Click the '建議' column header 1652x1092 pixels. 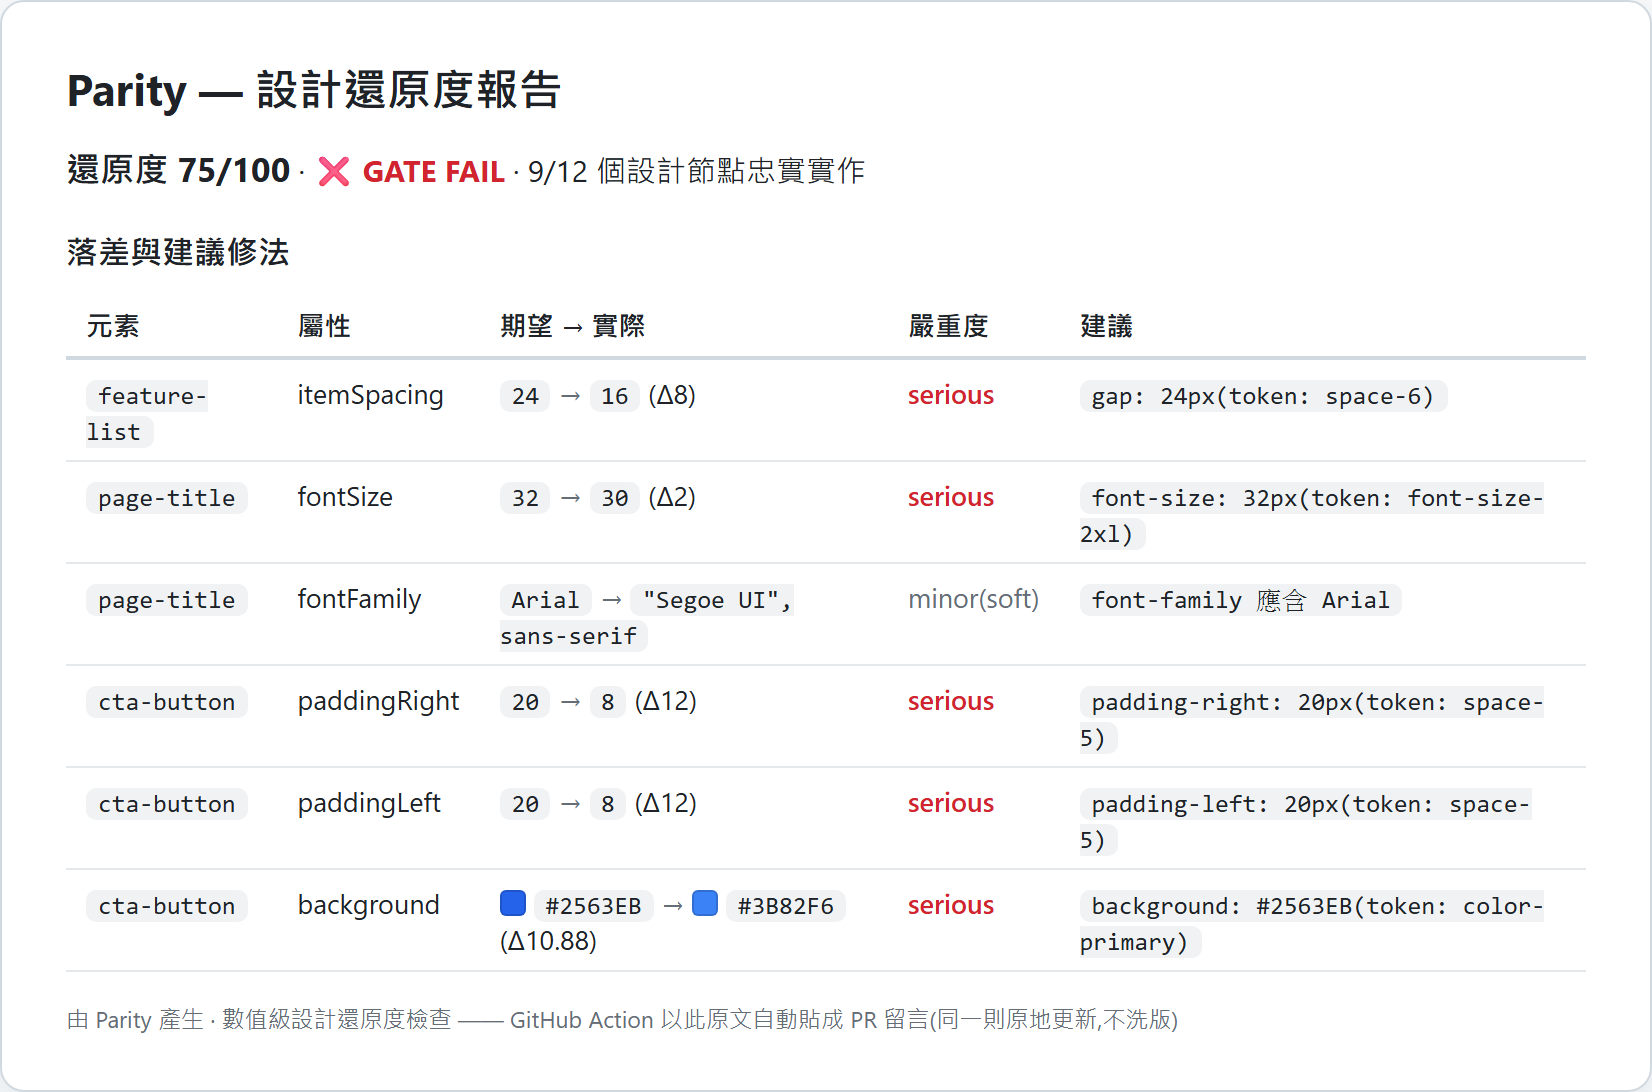coord(1106,326)
